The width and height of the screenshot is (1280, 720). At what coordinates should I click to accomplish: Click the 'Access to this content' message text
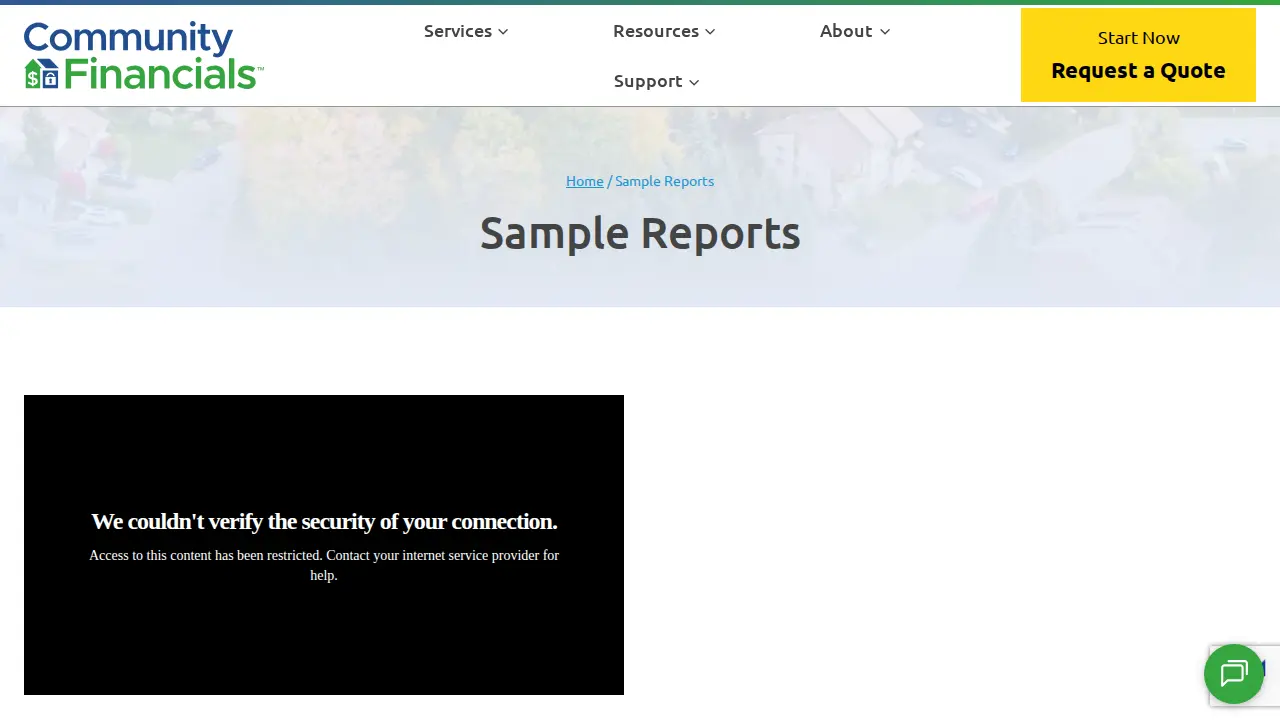tap(324, 565)
